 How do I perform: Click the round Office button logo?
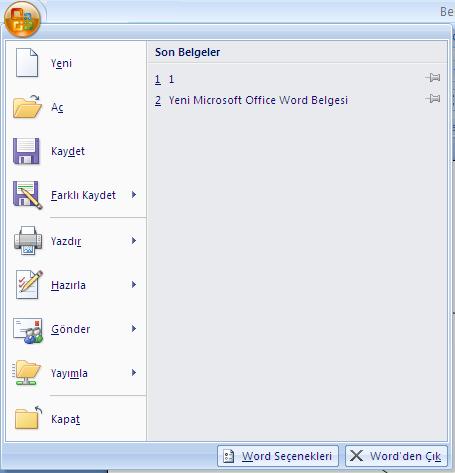tap(22, 19)
